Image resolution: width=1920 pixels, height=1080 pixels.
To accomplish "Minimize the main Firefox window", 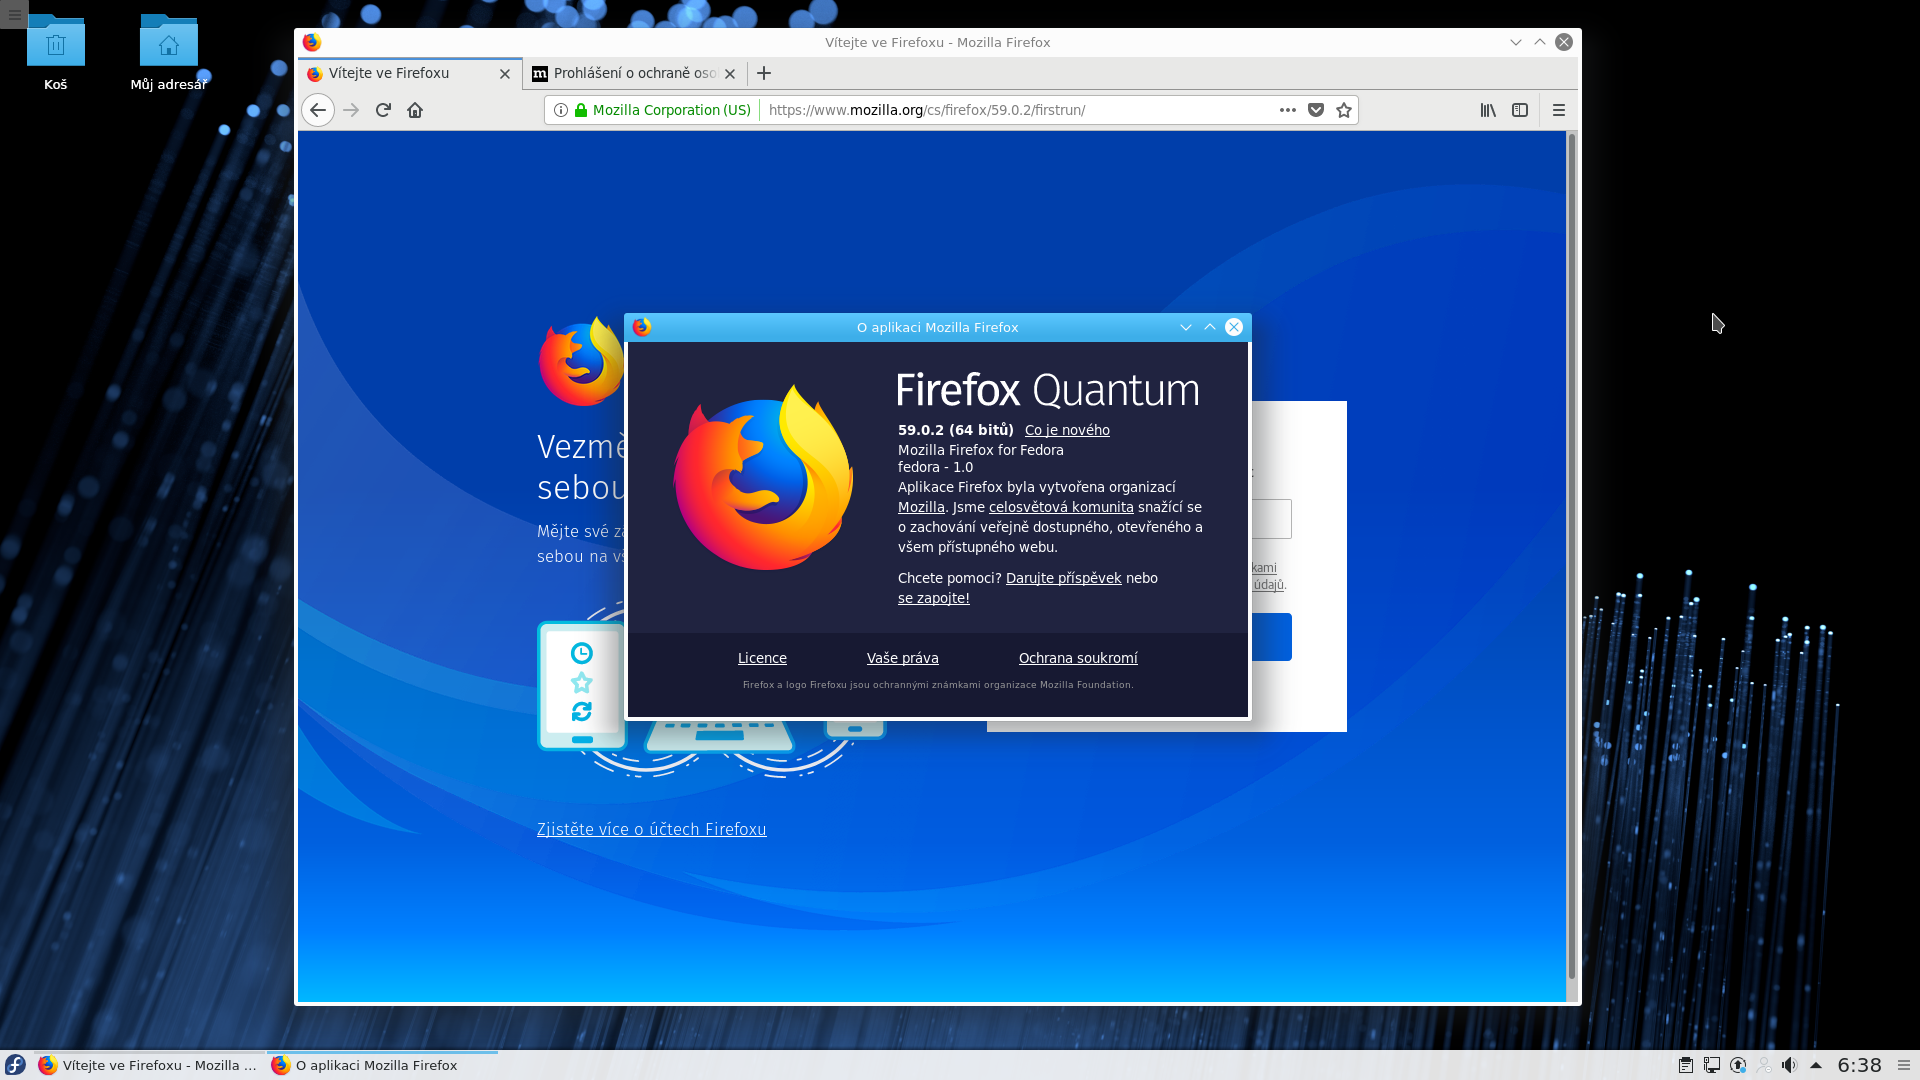I will [x=1516, y=42].
